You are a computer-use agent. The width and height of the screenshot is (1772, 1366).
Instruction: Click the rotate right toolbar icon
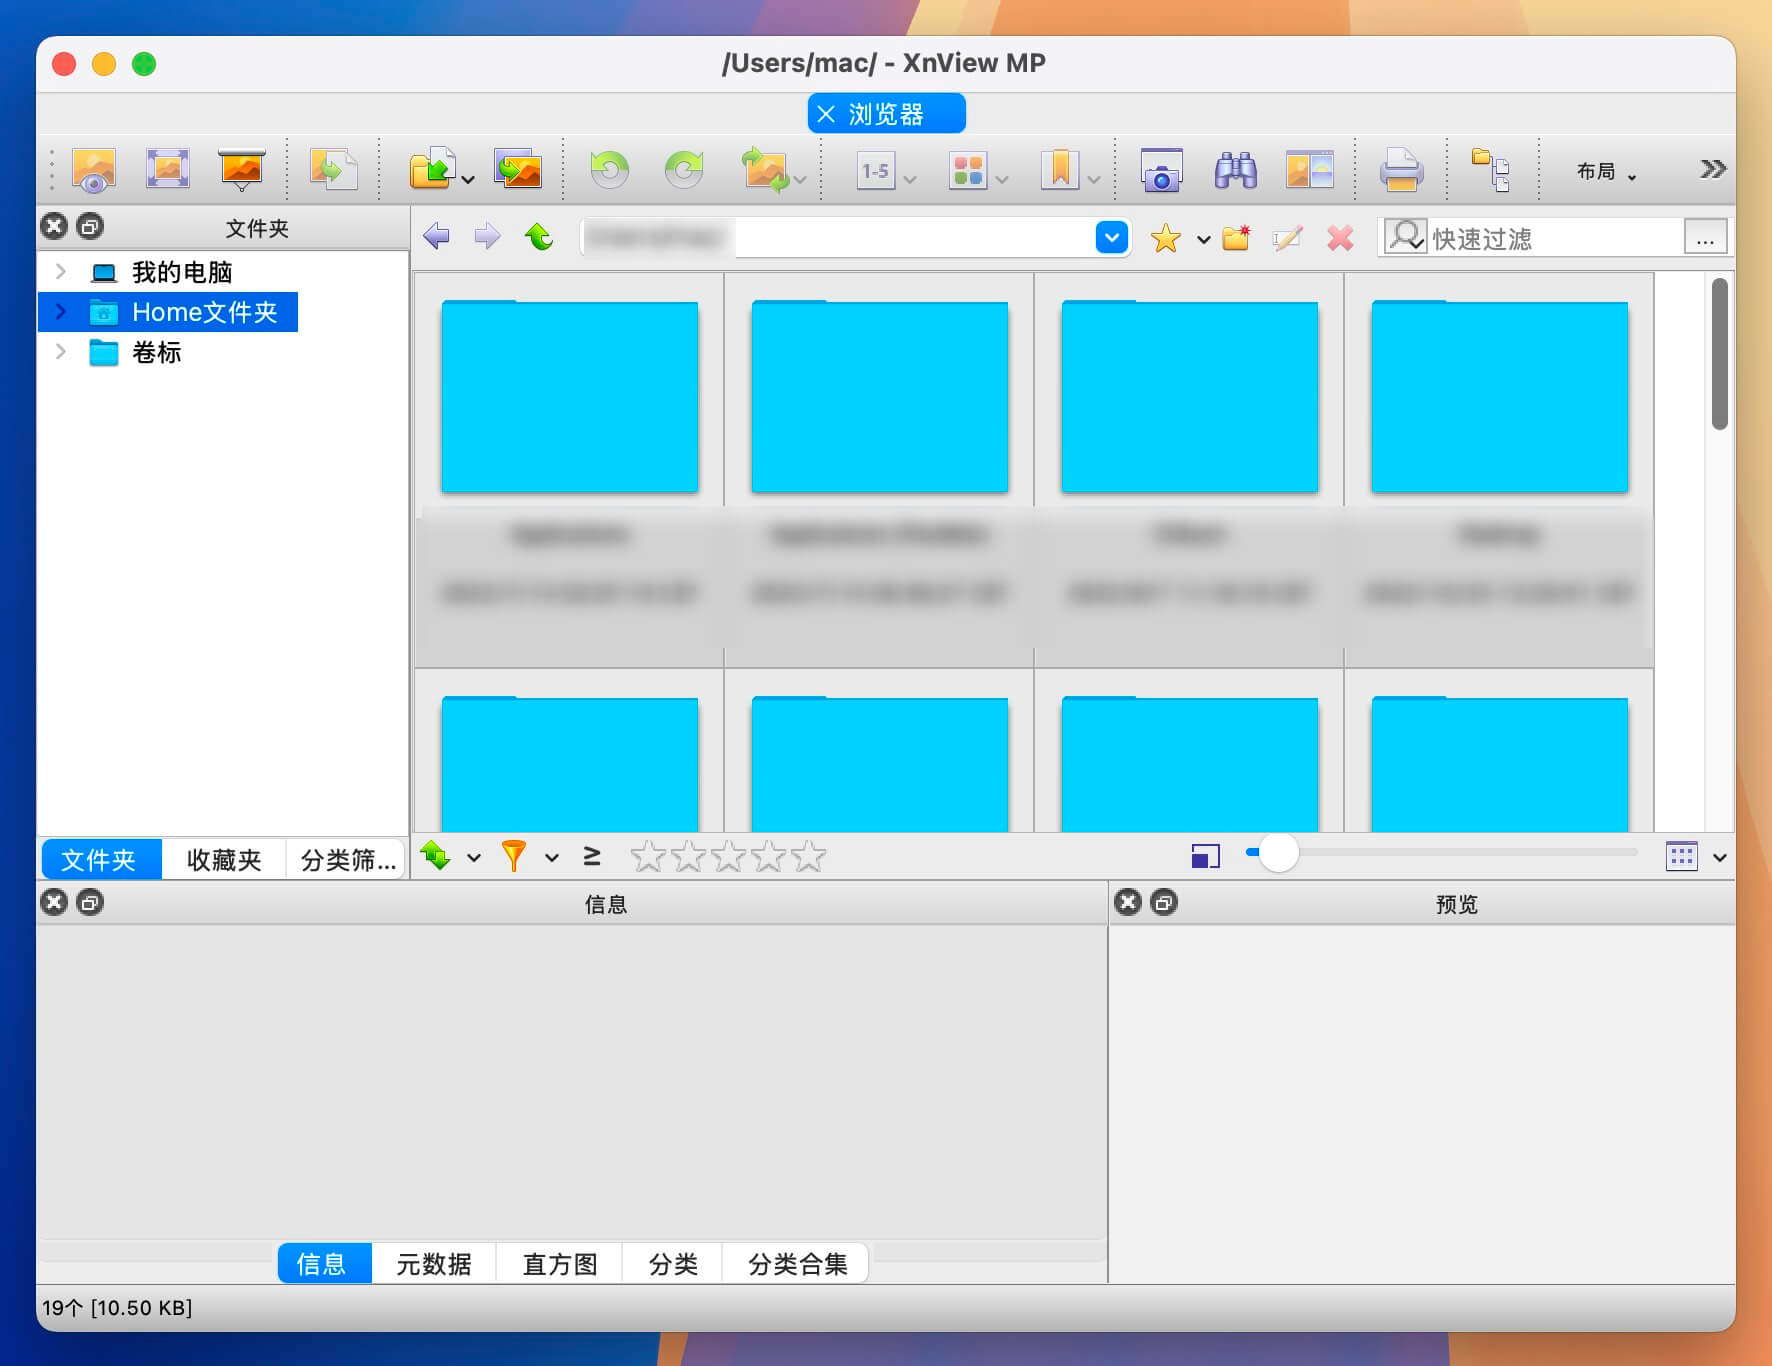685,168
